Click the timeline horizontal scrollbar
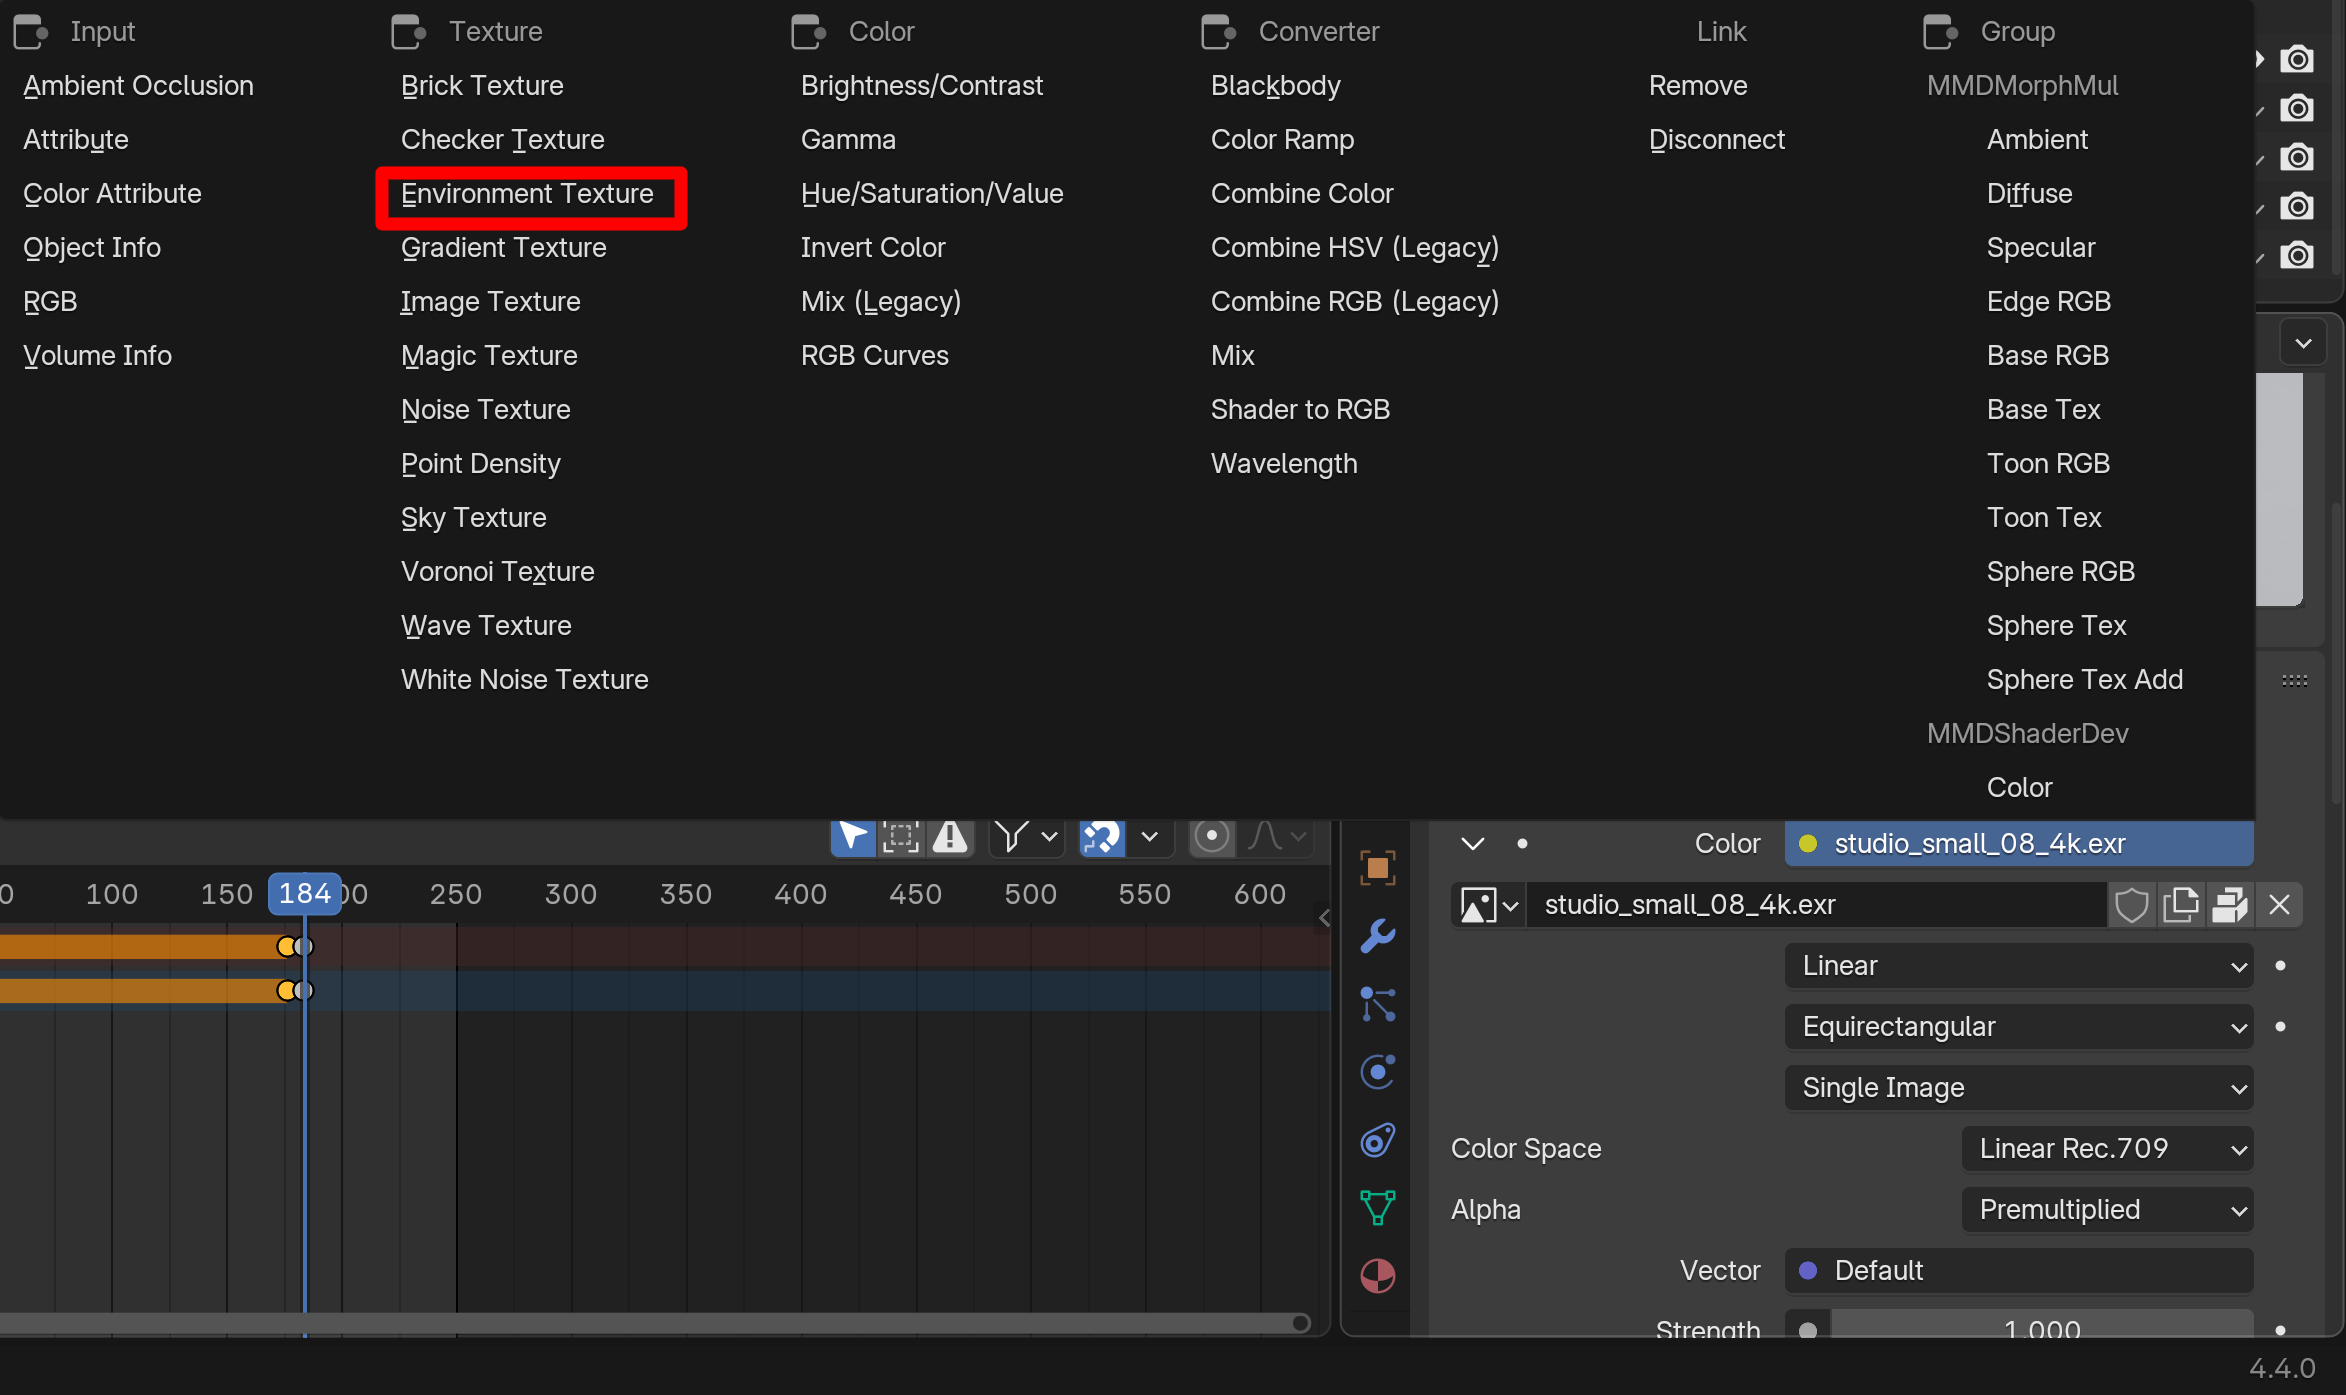The height and width of the screenshot is (1395, 2346). tap(655, 1323)
